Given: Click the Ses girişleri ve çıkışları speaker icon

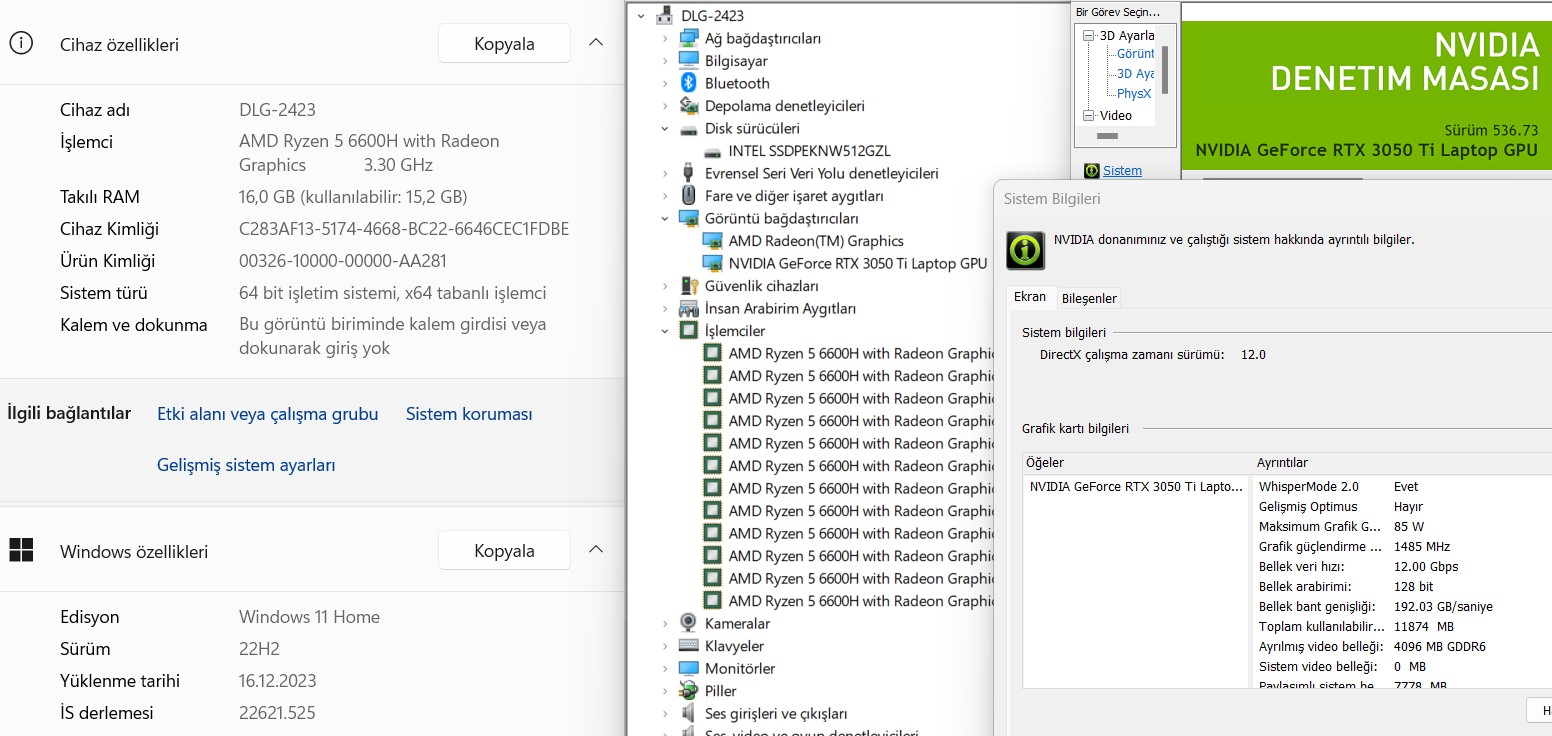Looking at the screenshot, I should click(688, 713).
